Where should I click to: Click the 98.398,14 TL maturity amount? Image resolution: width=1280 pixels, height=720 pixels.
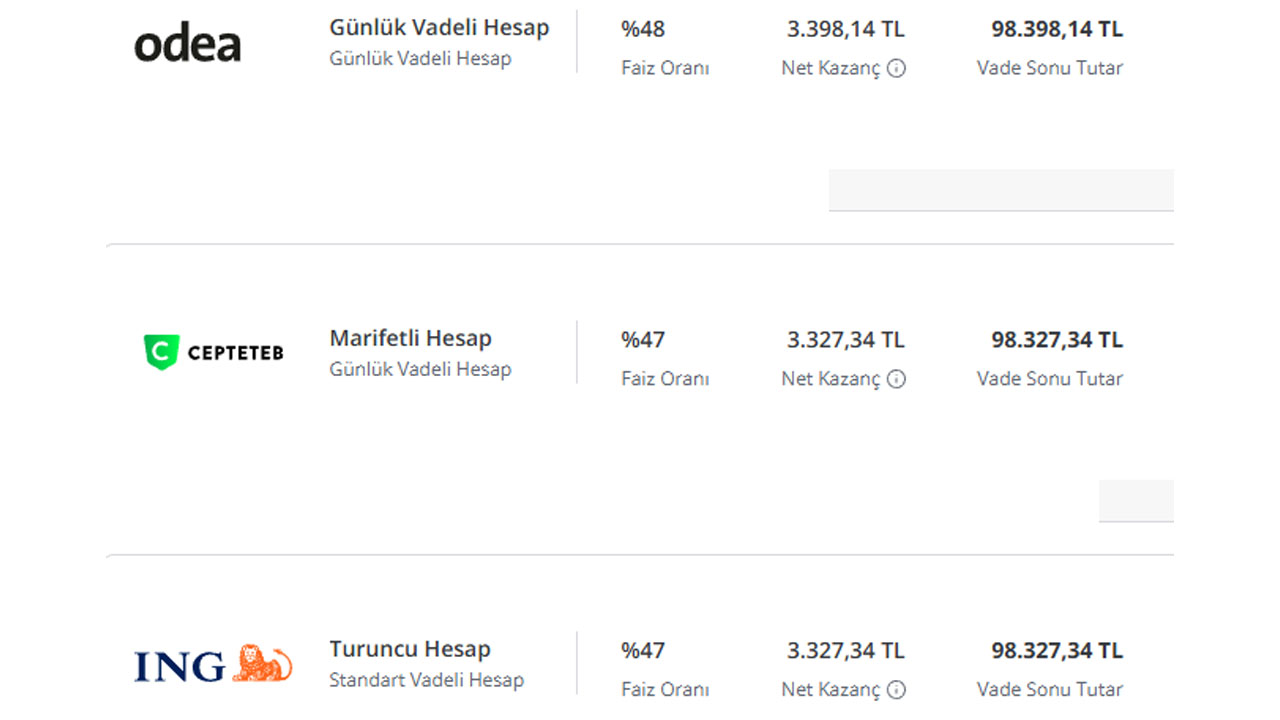click(x=1057, y=29)
